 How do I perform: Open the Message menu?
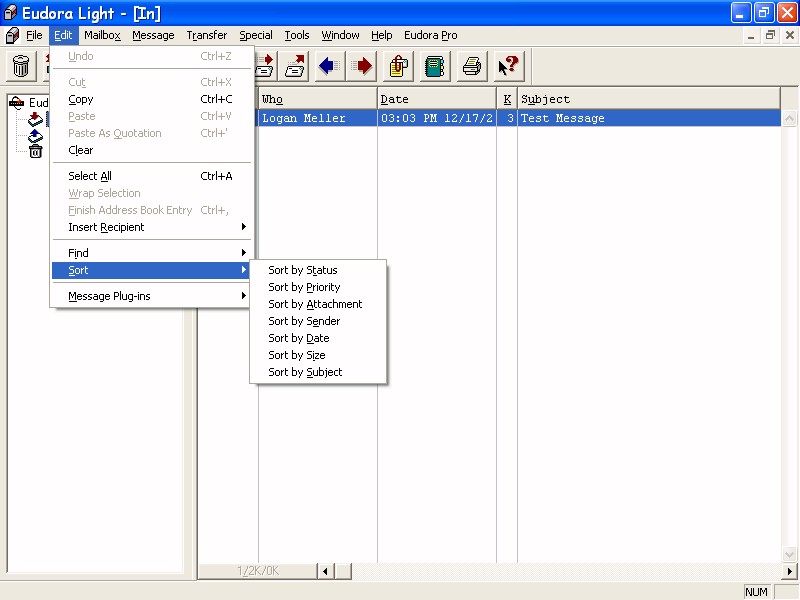(x=153, y=35)
